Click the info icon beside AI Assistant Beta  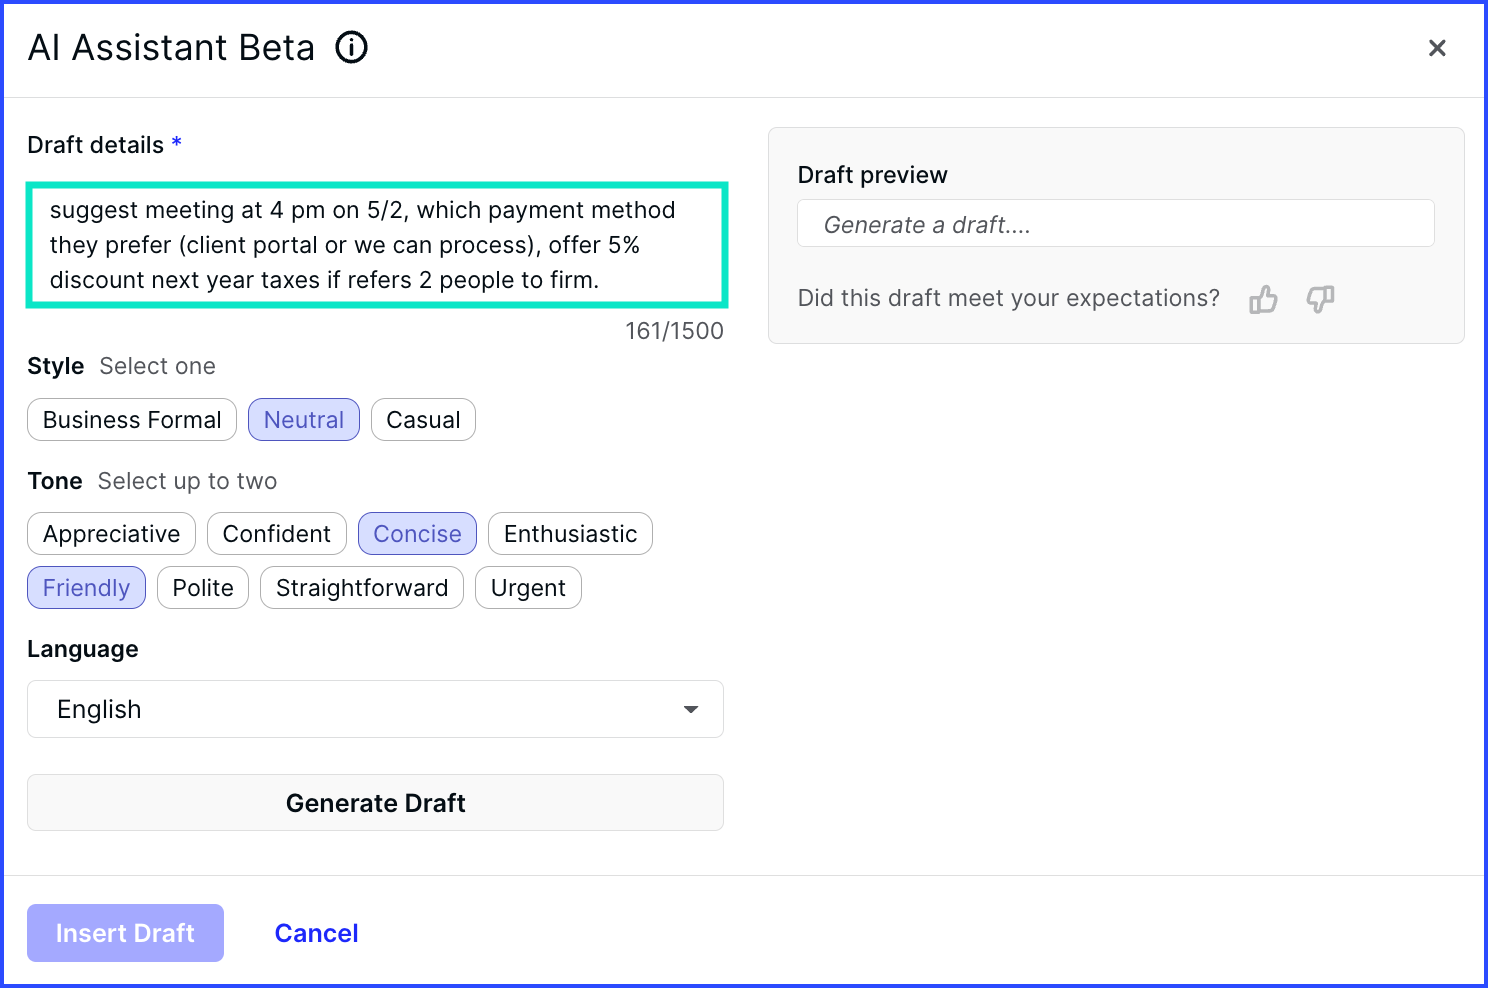point(351,47)
